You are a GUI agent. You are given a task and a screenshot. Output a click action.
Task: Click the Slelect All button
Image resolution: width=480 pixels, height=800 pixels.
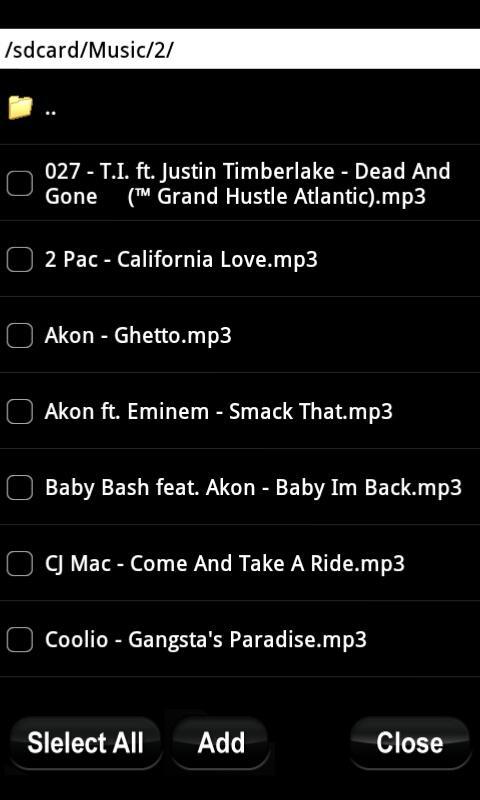(85, 743)
